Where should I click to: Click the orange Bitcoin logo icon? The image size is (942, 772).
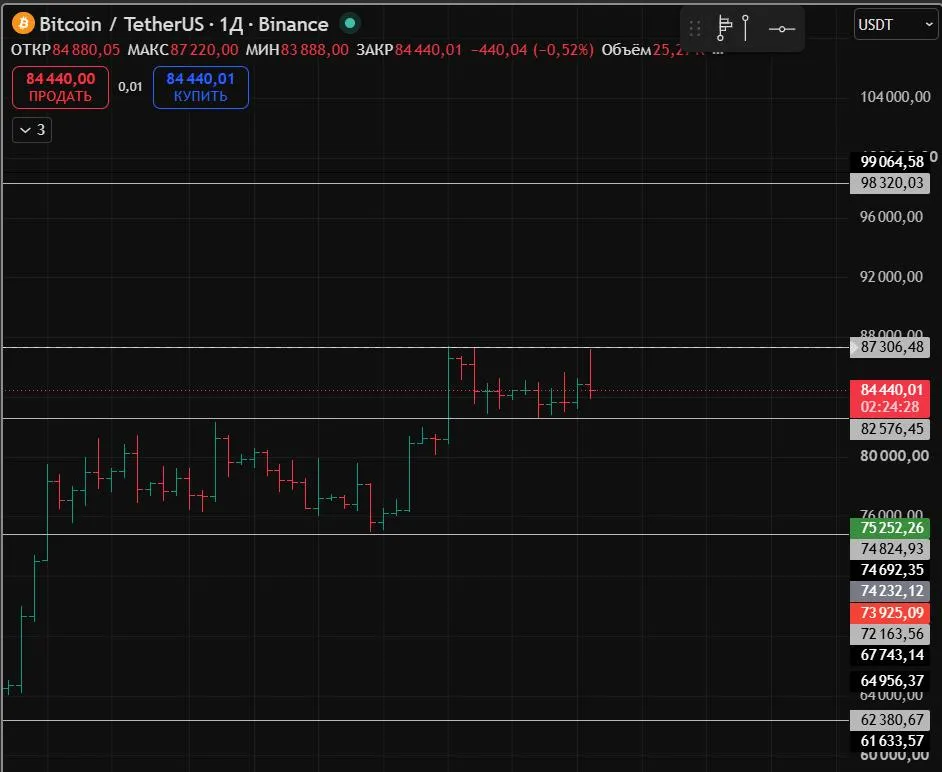pyautogui.click(x=23, y=23)
